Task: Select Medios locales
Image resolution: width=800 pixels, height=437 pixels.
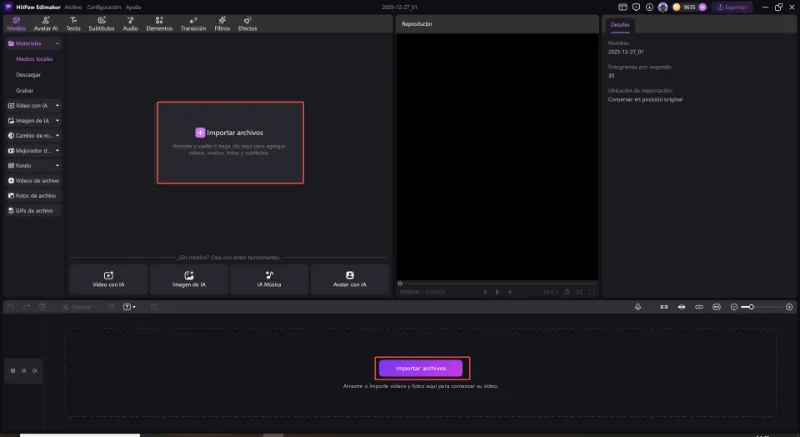Action: (34, 59)
